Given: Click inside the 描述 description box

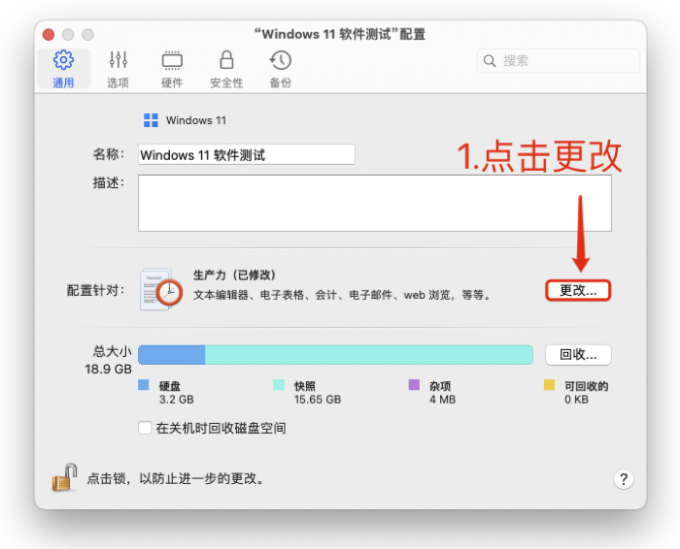Looking at the screenshot, I should pos(375,203).
